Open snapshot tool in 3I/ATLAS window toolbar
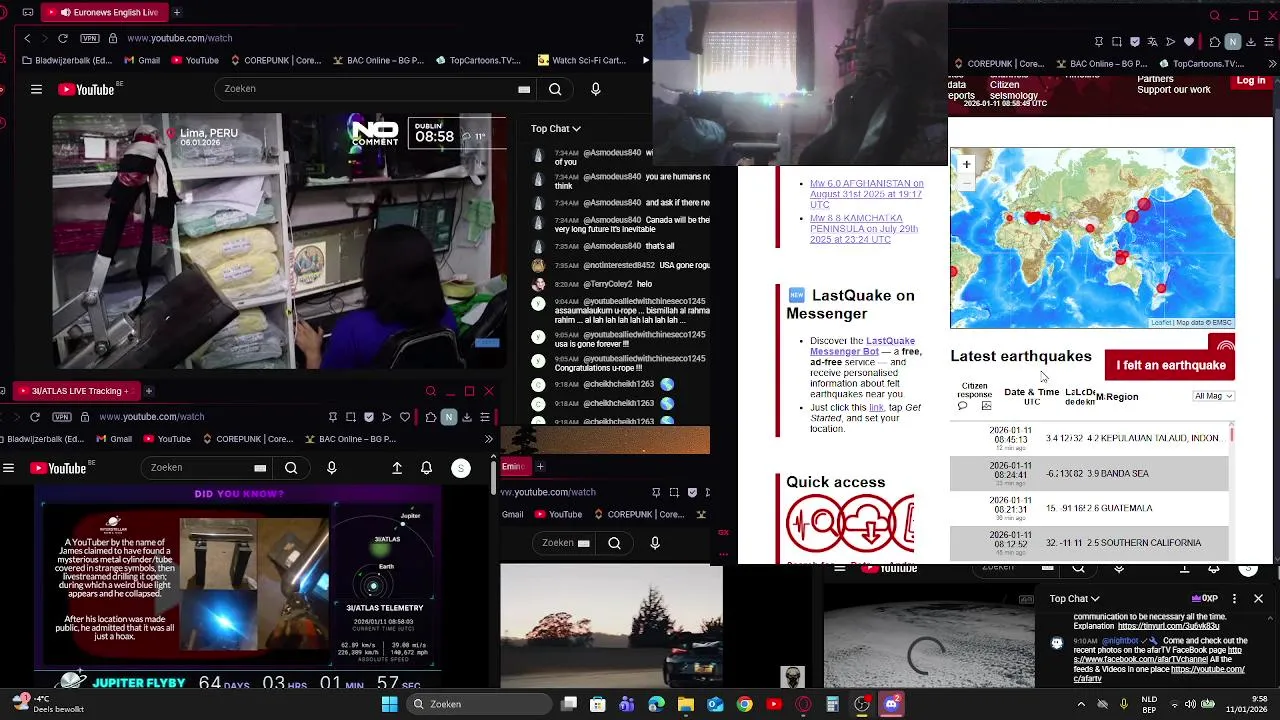Image resolution: width=1280 pixels, height=720 pixels. [351, 417]
